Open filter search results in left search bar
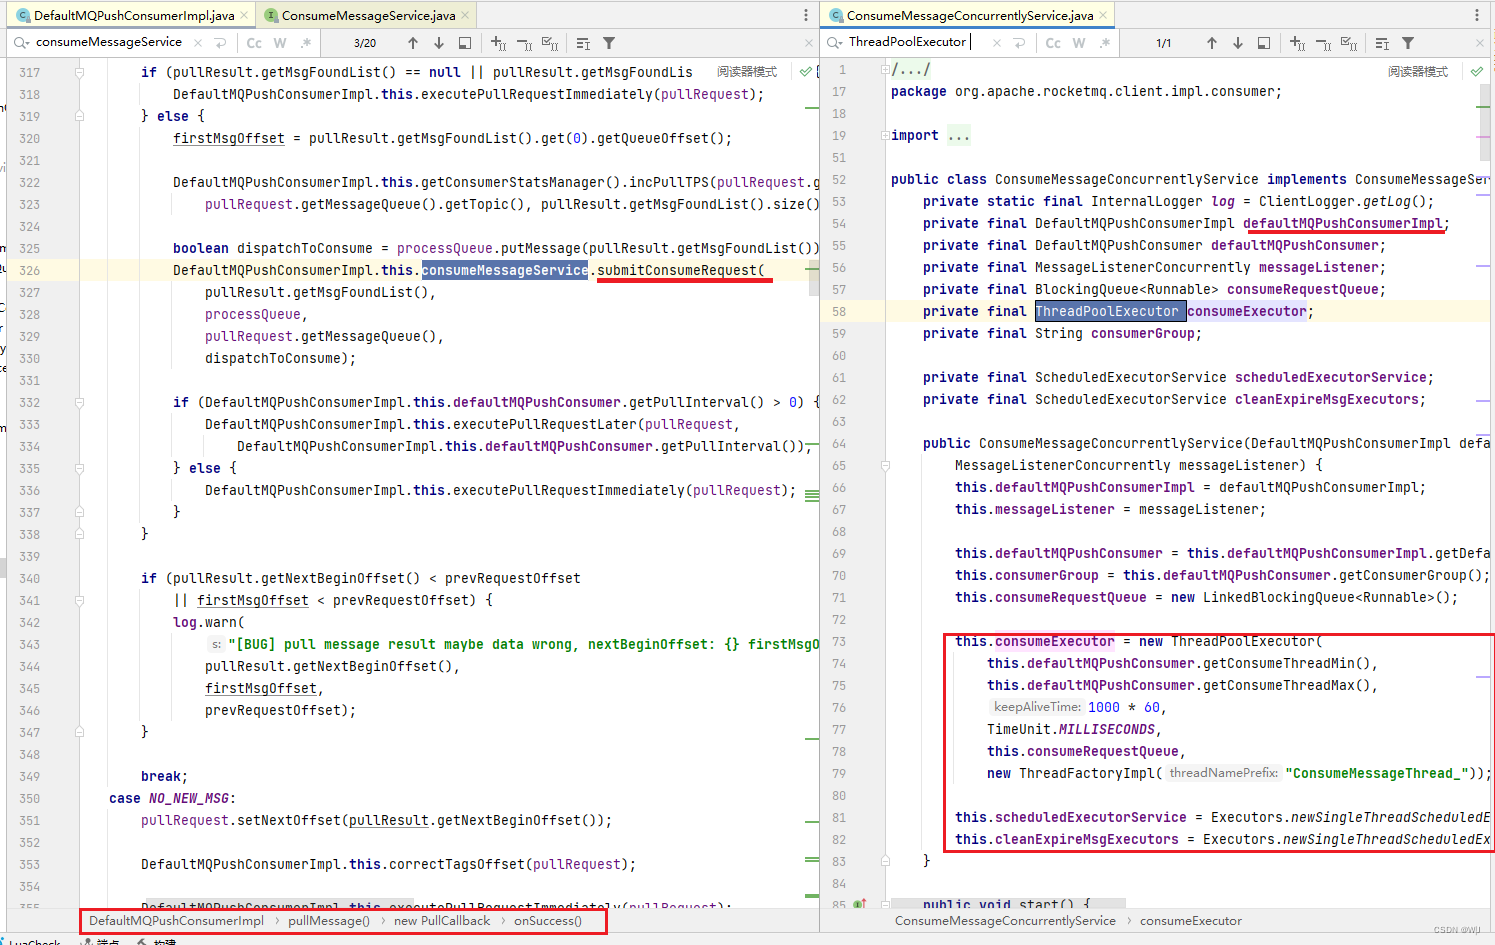This screenshot has height=945, width=1495. [x=609, y=43]
